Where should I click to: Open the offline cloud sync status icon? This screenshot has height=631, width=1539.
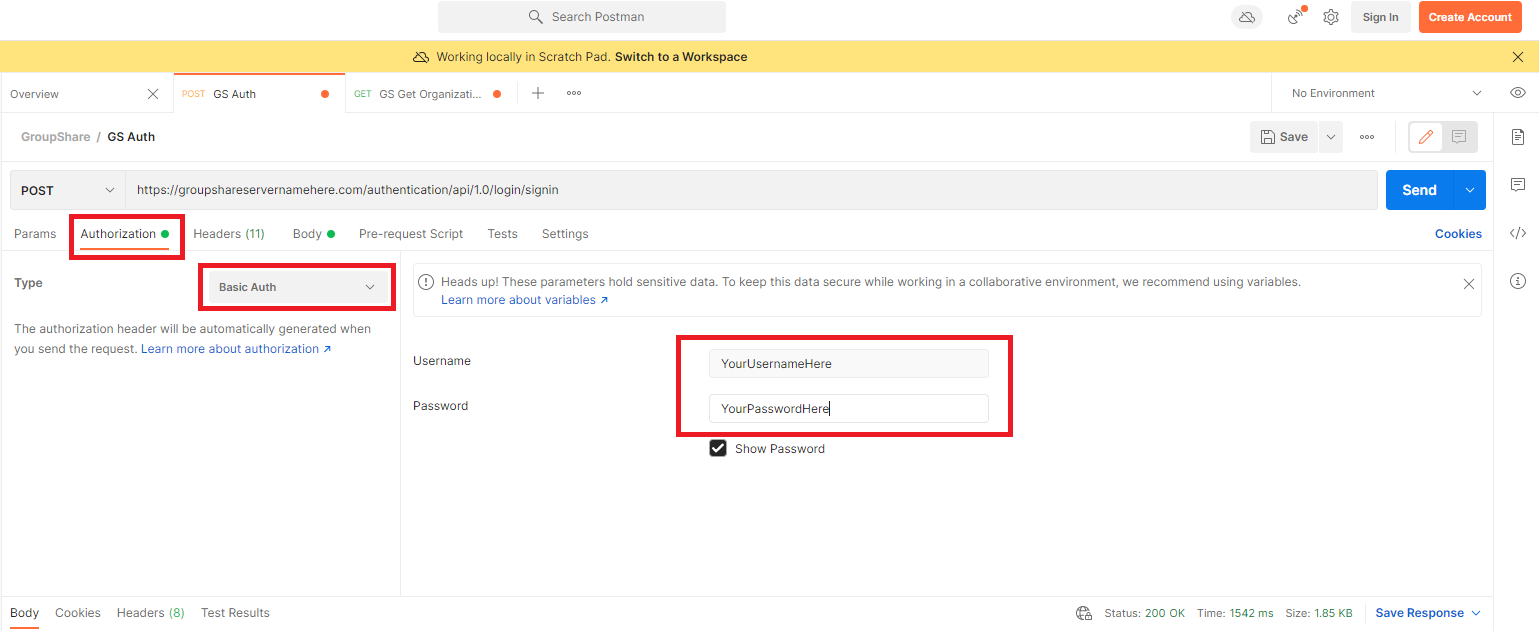coord(1246,17)
